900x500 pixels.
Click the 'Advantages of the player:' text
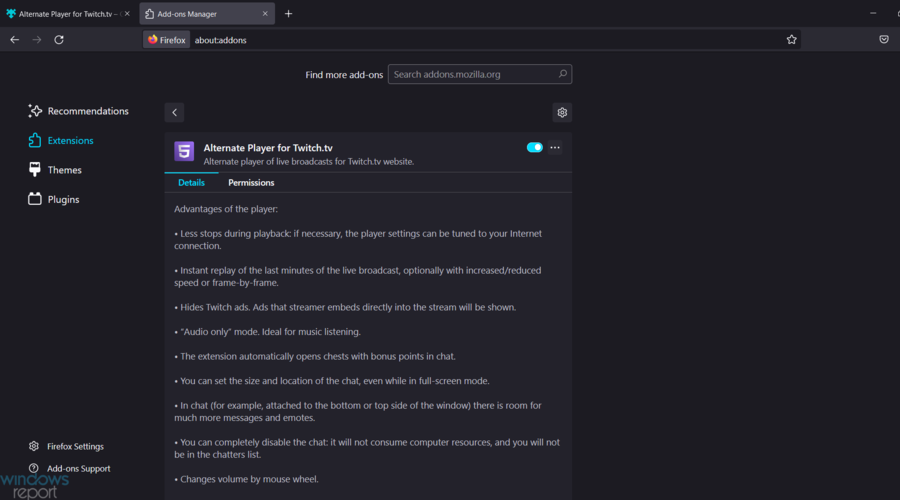click(226, 209)
